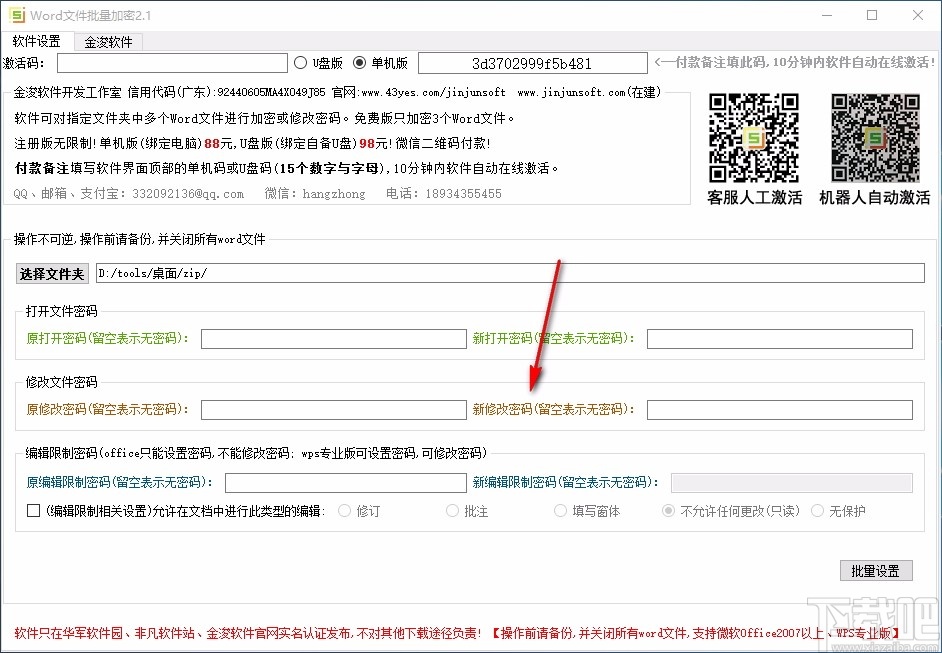The image size is (942, 653).
Task: Click the 激活码 input field
Action: click(x=170, y=62)
